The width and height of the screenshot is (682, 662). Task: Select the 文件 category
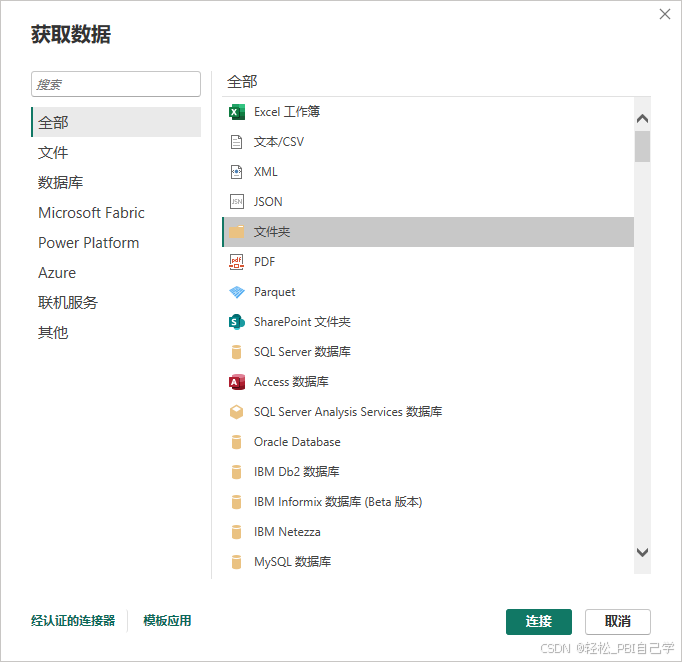(116, 153)
